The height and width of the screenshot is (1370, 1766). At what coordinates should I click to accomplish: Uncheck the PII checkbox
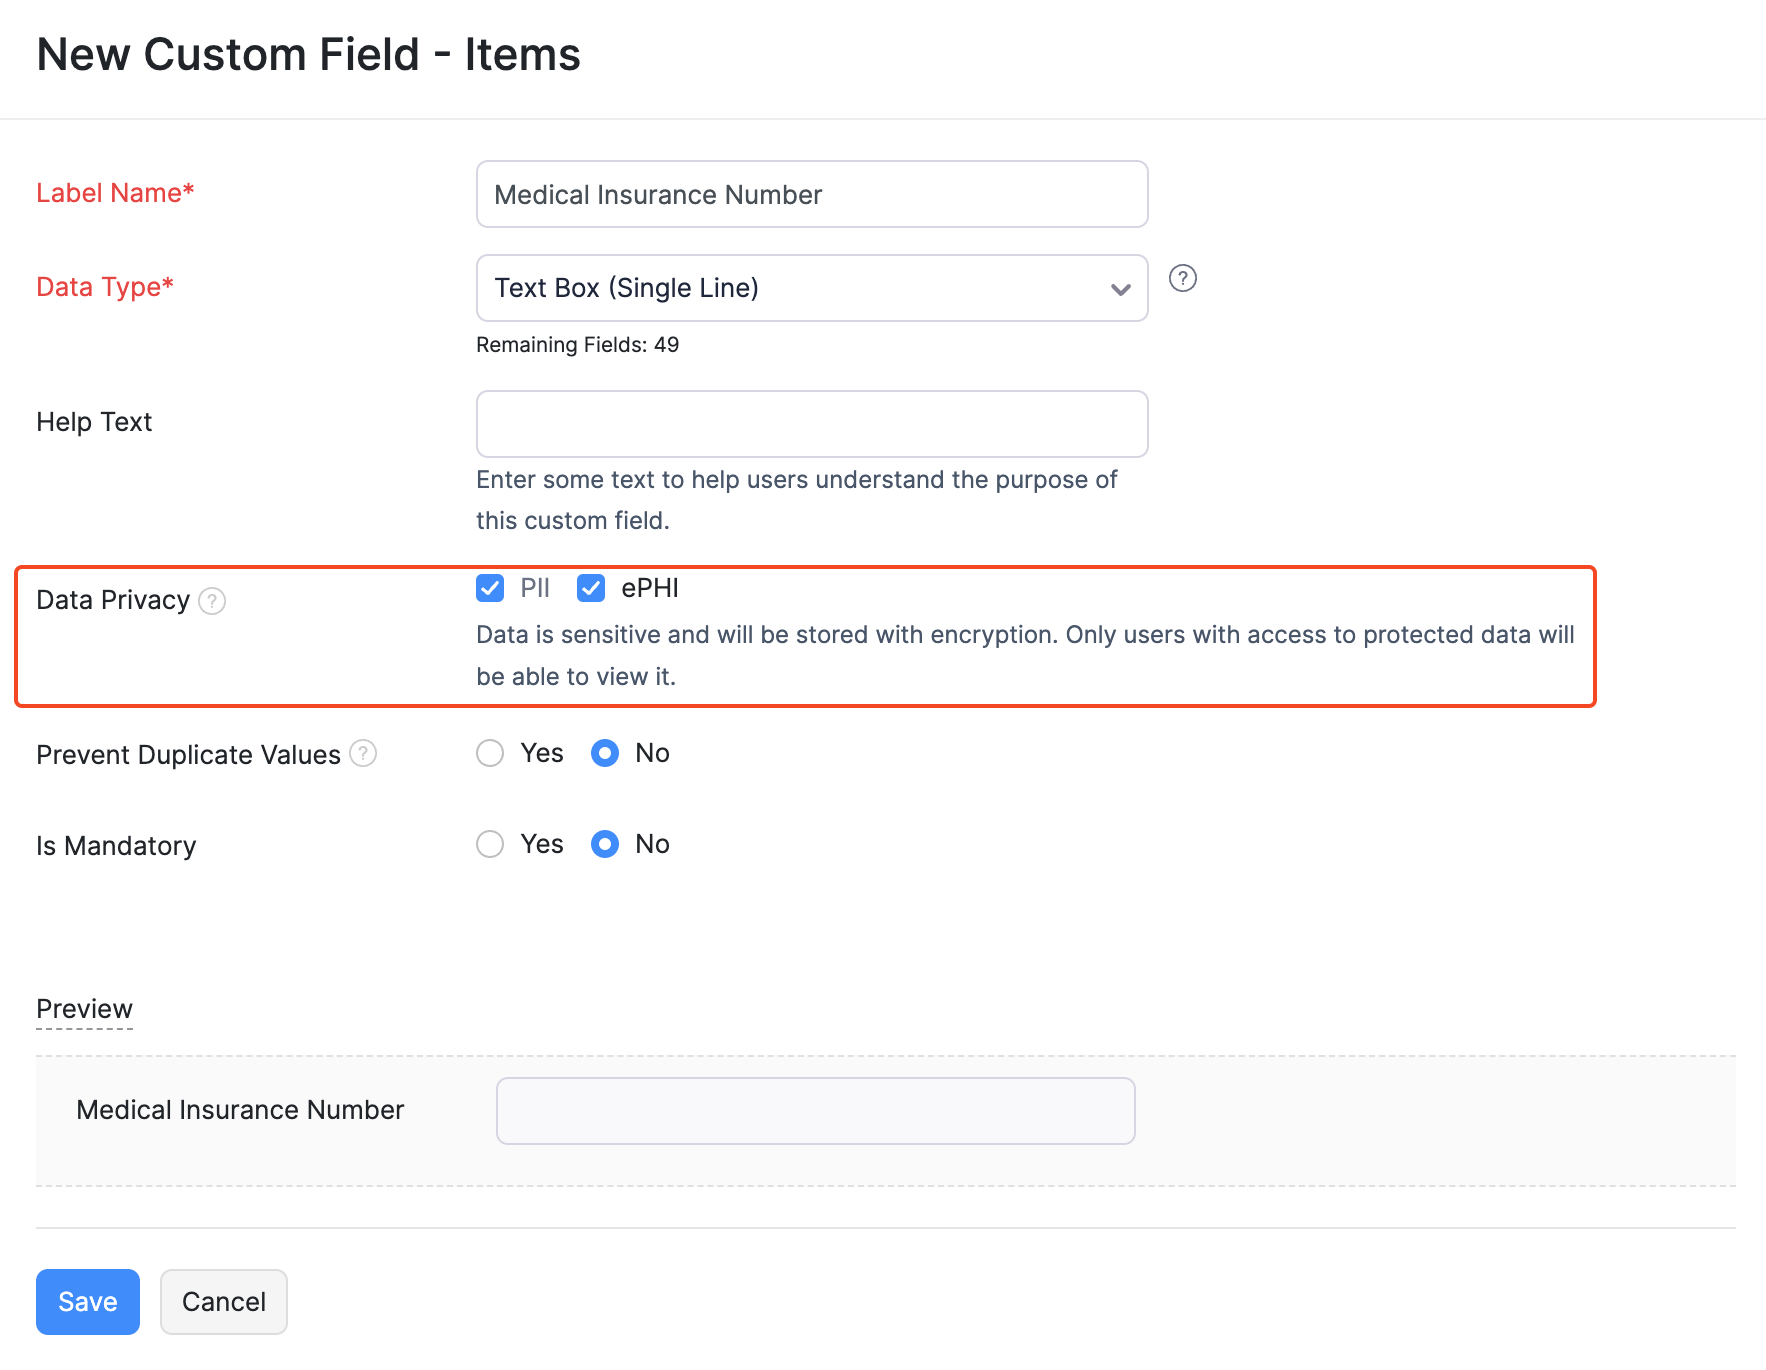[490, 588]
